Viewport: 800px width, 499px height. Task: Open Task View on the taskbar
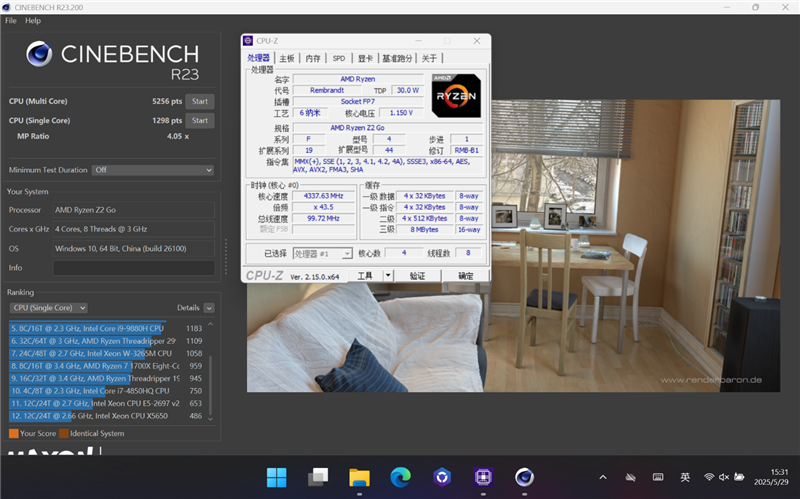coord(318,478)
